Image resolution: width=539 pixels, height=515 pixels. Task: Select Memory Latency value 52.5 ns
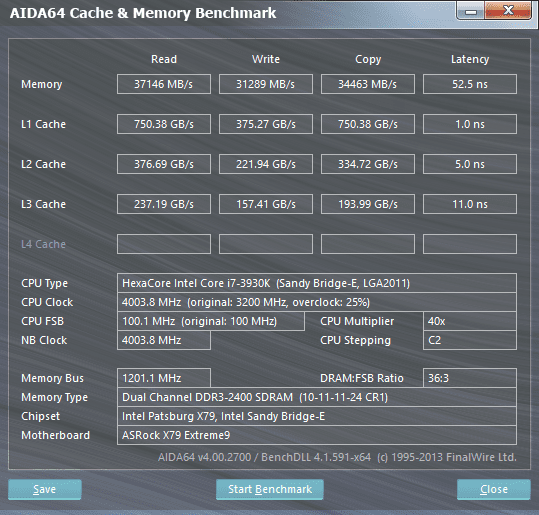(470, 84)
